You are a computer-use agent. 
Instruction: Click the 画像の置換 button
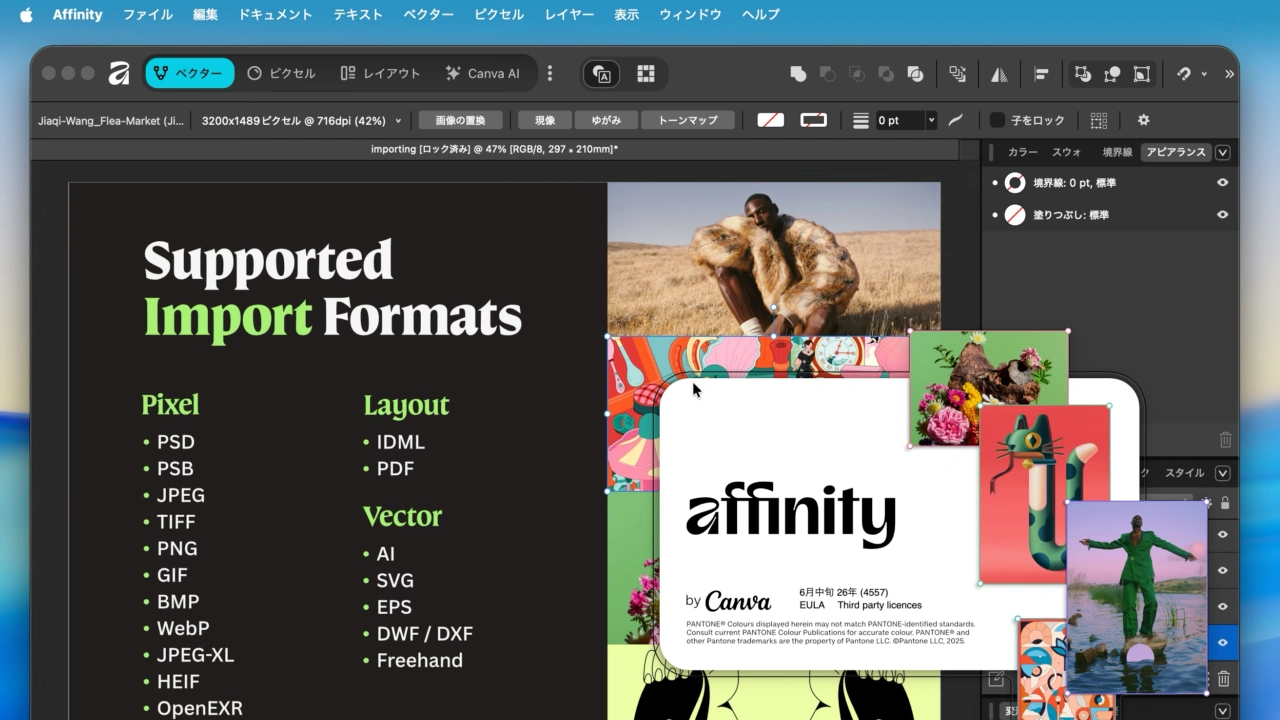pos(460,120)
